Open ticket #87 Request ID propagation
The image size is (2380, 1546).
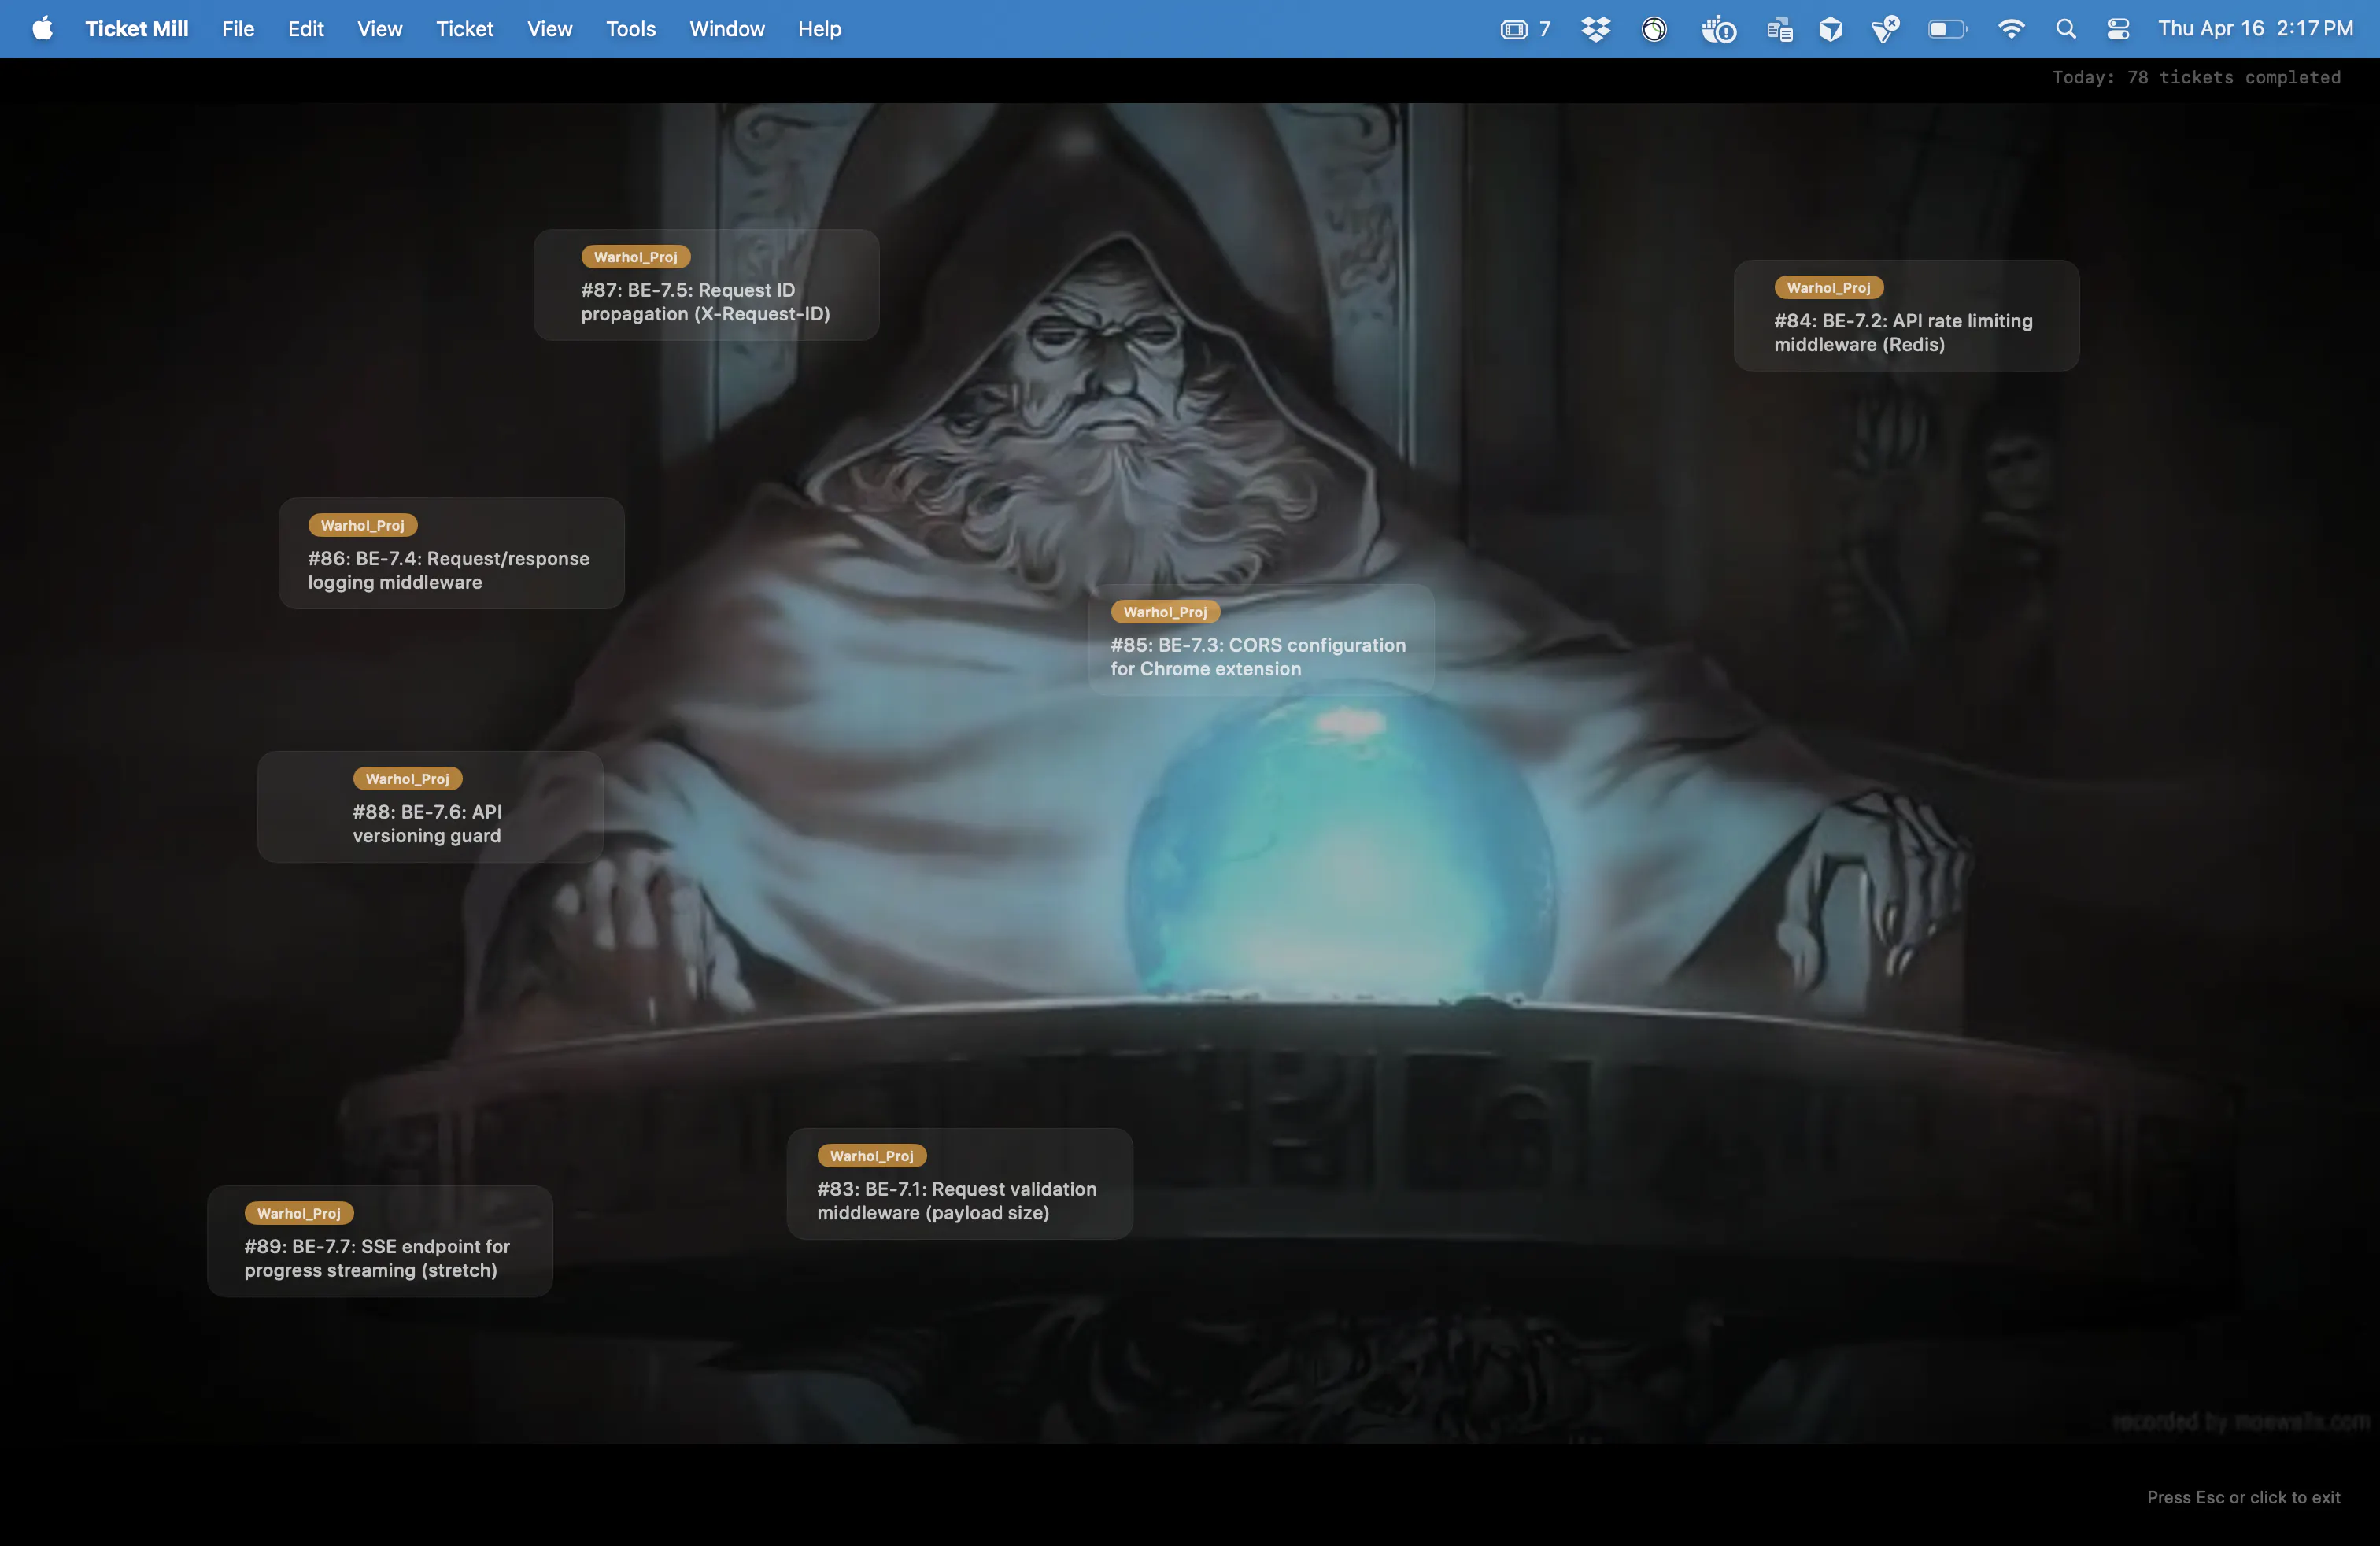(x=706, y=285)
